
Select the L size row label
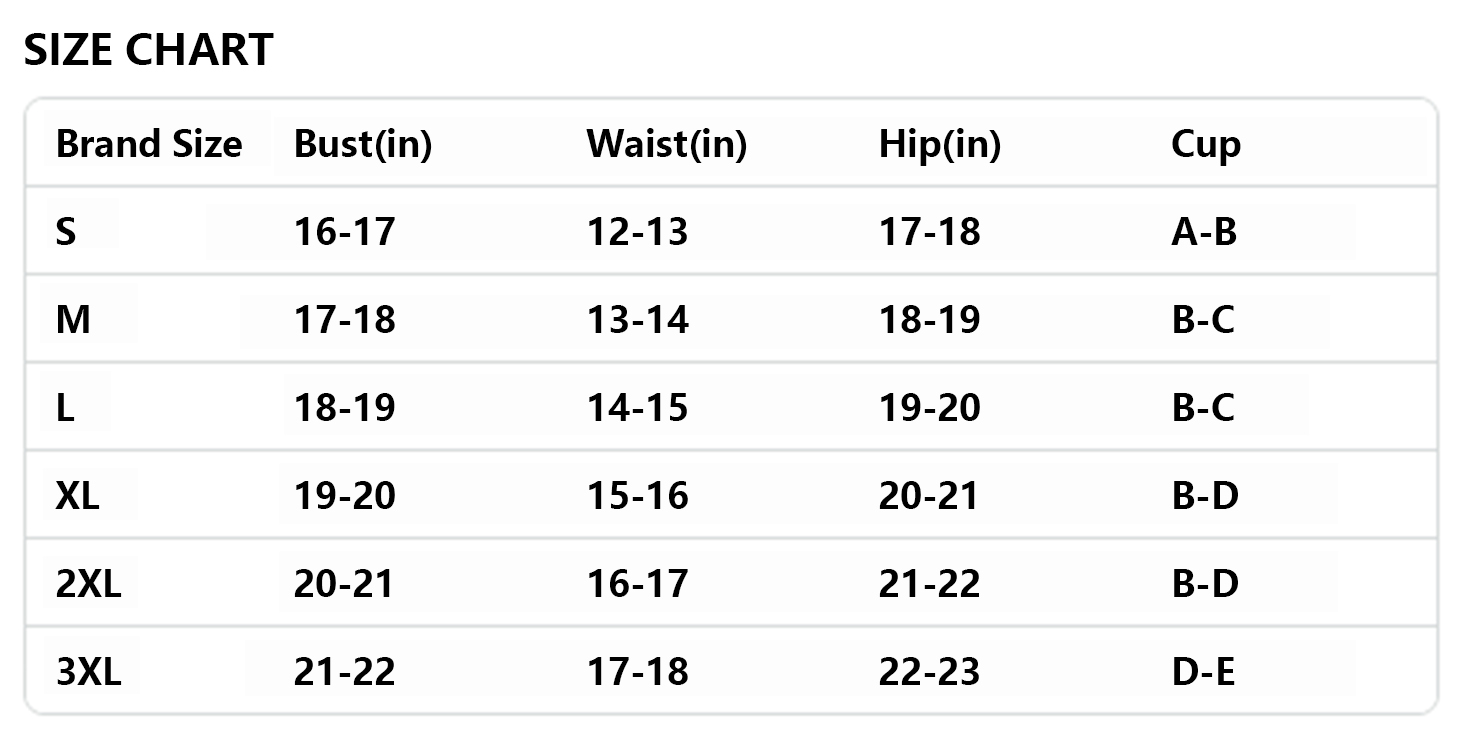point(65,408)
